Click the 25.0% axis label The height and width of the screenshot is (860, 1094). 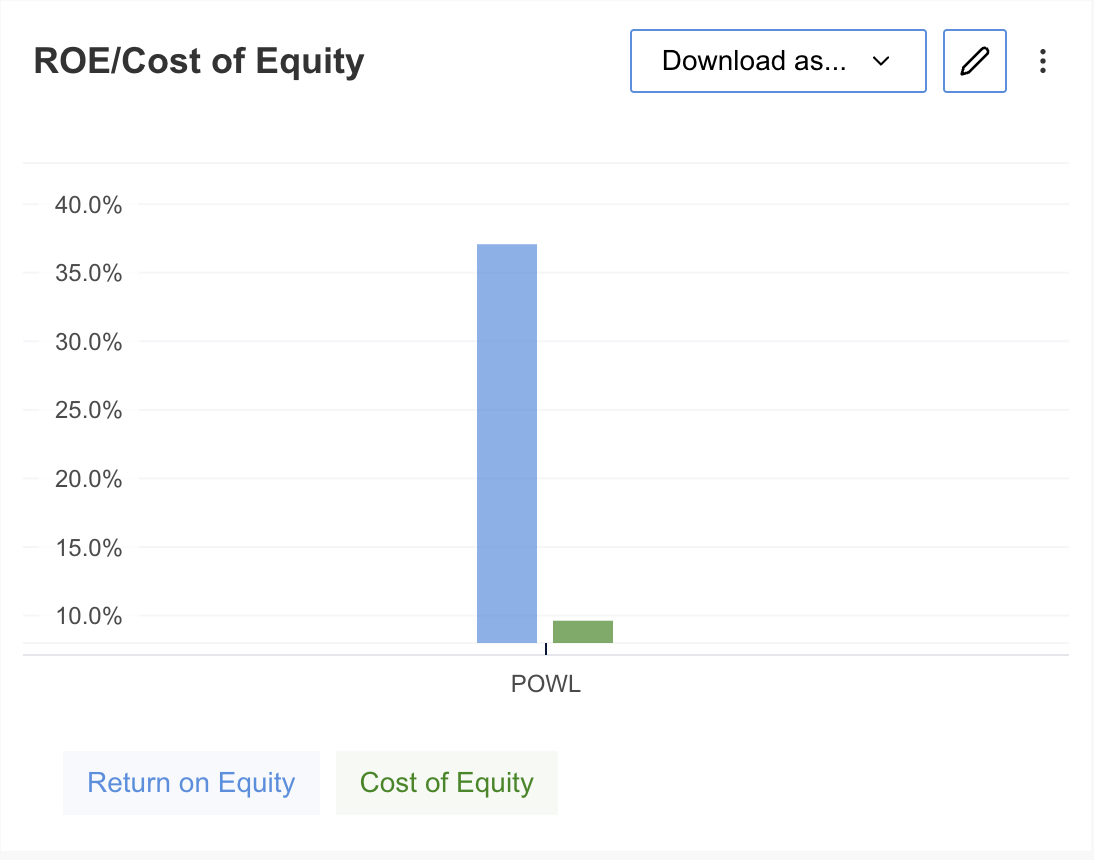pyautogui.click(x=89, y=409)
